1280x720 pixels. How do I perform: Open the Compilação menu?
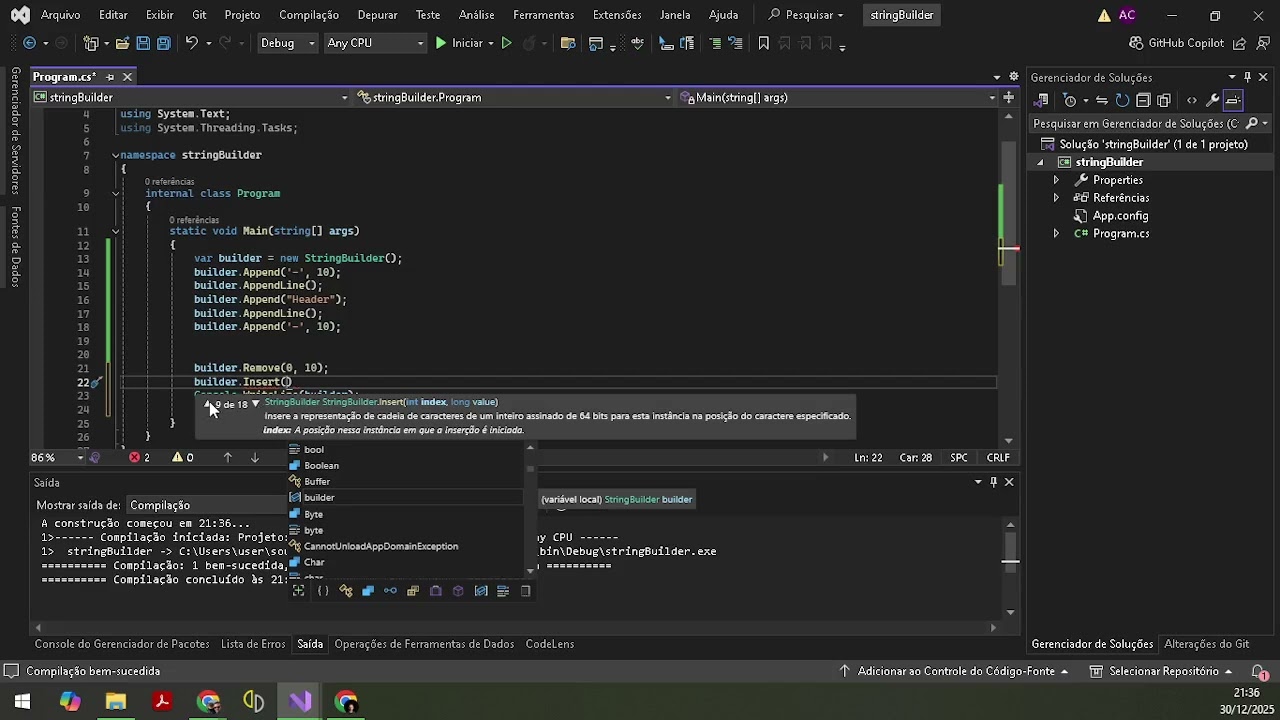(309, 15)
